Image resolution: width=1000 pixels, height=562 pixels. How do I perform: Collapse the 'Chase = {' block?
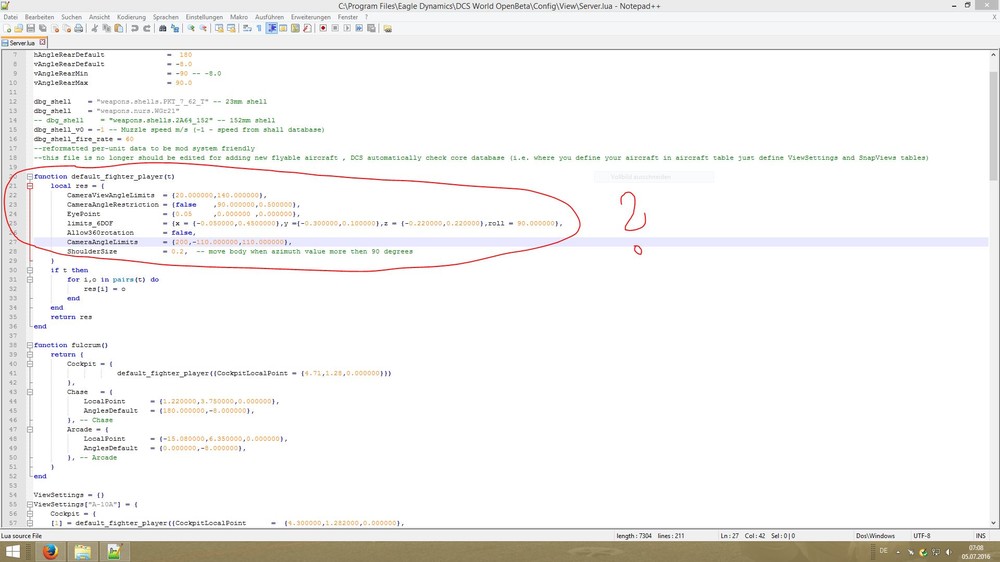[30, 392]
